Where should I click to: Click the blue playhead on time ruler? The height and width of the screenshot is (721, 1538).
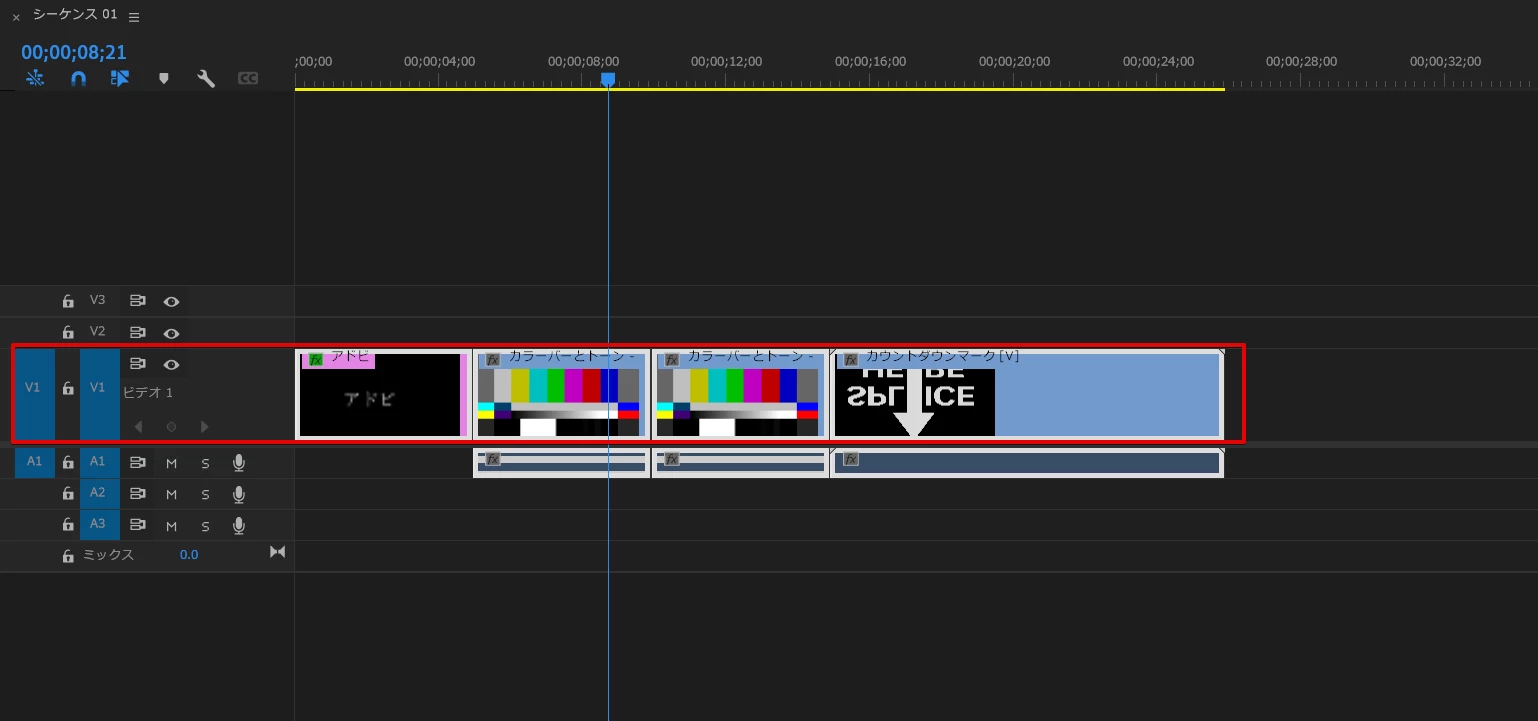[x=608, y=79]
